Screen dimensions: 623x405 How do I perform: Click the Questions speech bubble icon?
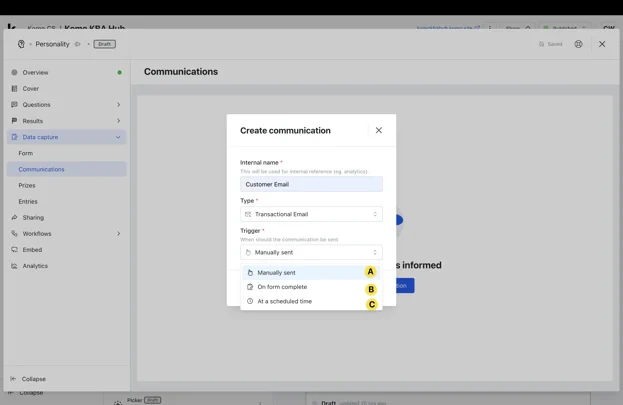[x=14, y=105]
